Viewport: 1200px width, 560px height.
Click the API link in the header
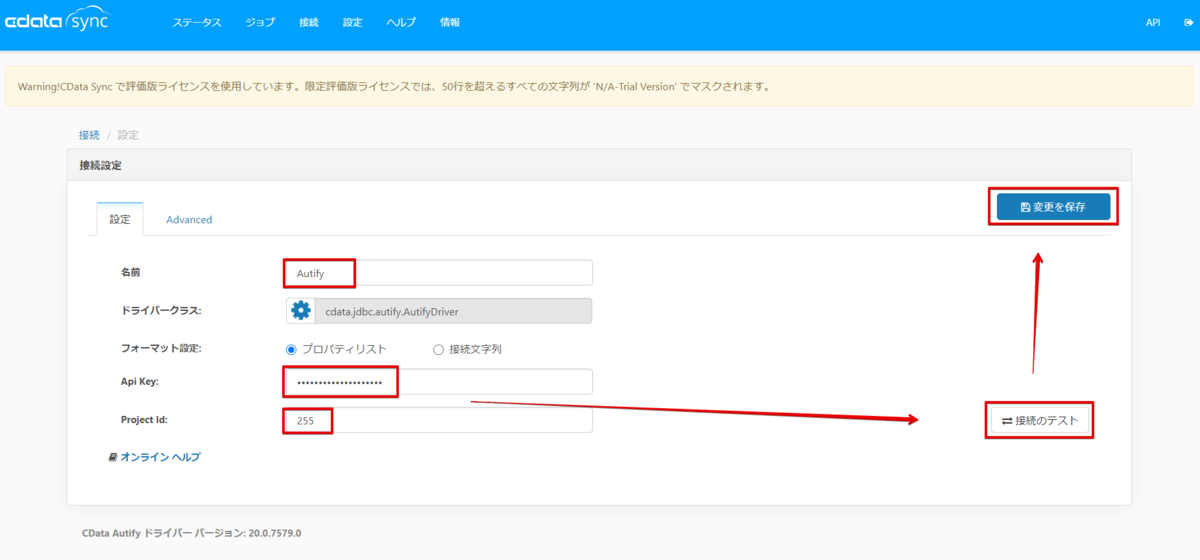[x=1153, y=22]
